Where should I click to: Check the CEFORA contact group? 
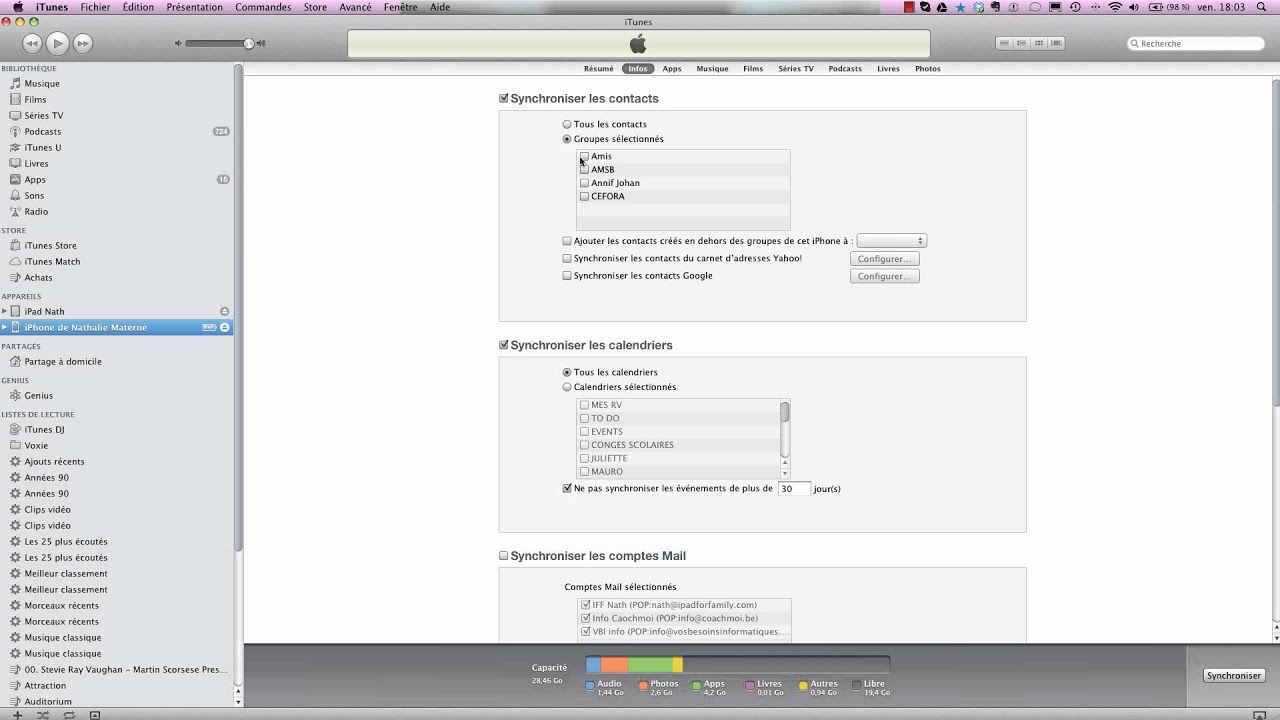pos(584,196)
